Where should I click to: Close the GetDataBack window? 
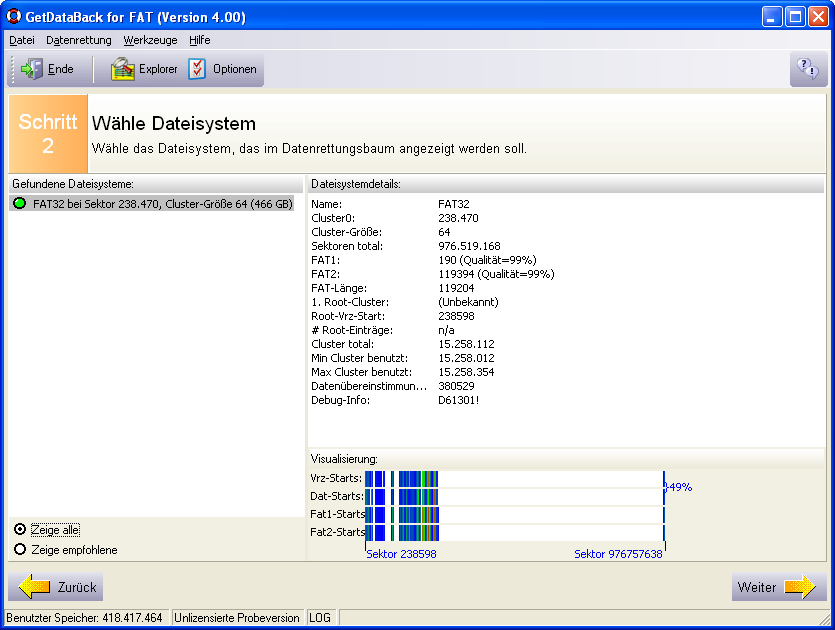tap(818, 17)
